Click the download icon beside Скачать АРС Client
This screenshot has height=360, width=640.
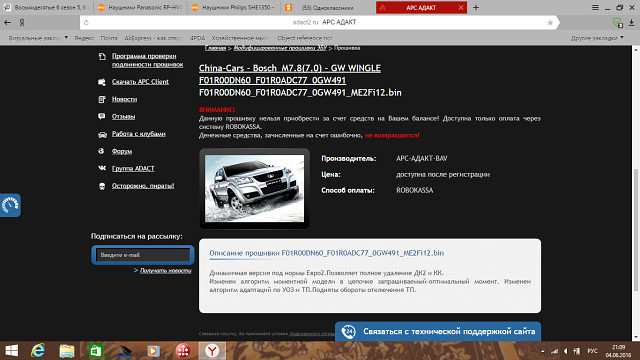[x=102, y=82]
